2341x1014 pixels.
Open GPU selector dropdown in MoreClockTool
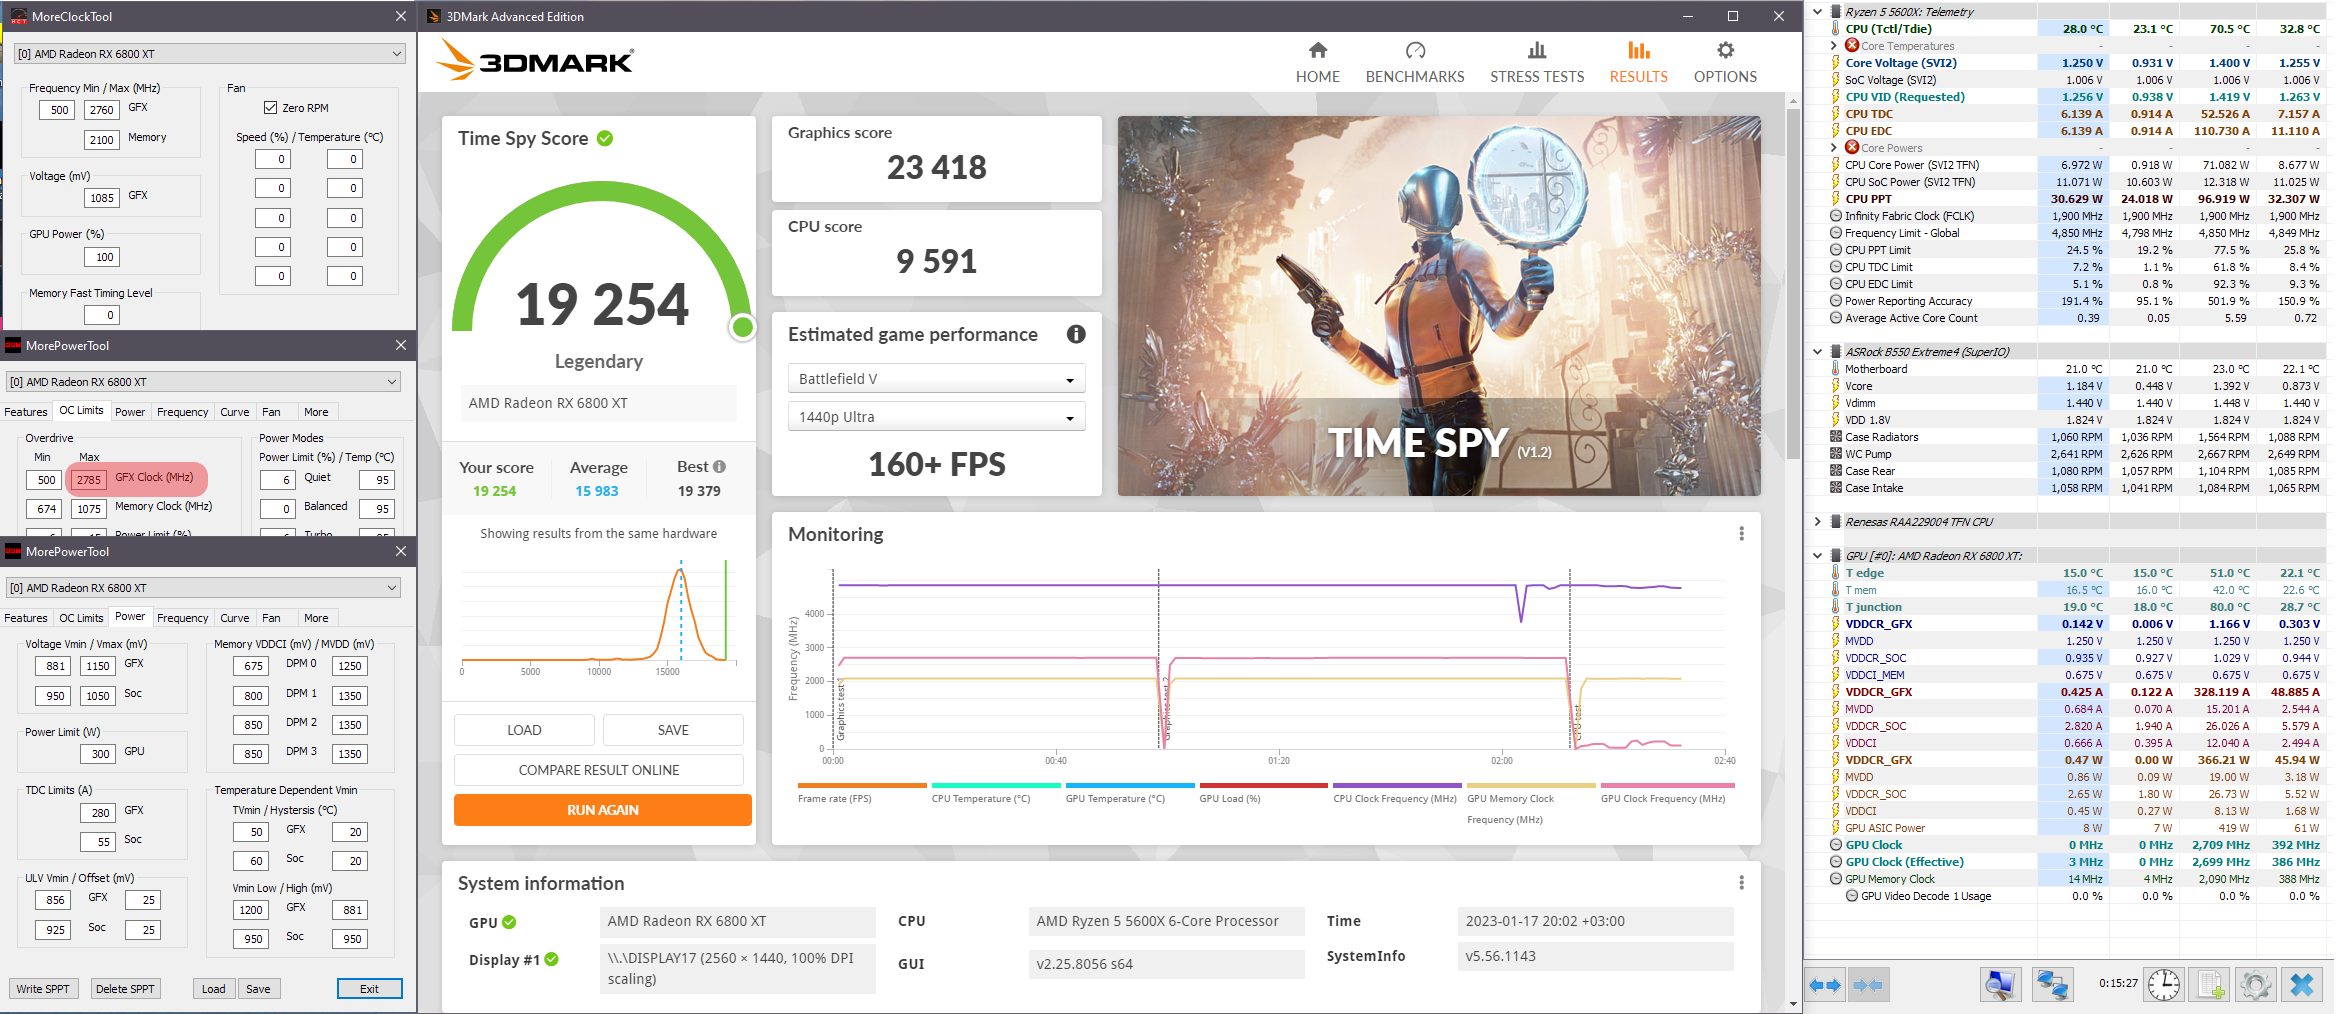[x=210, y=54]
